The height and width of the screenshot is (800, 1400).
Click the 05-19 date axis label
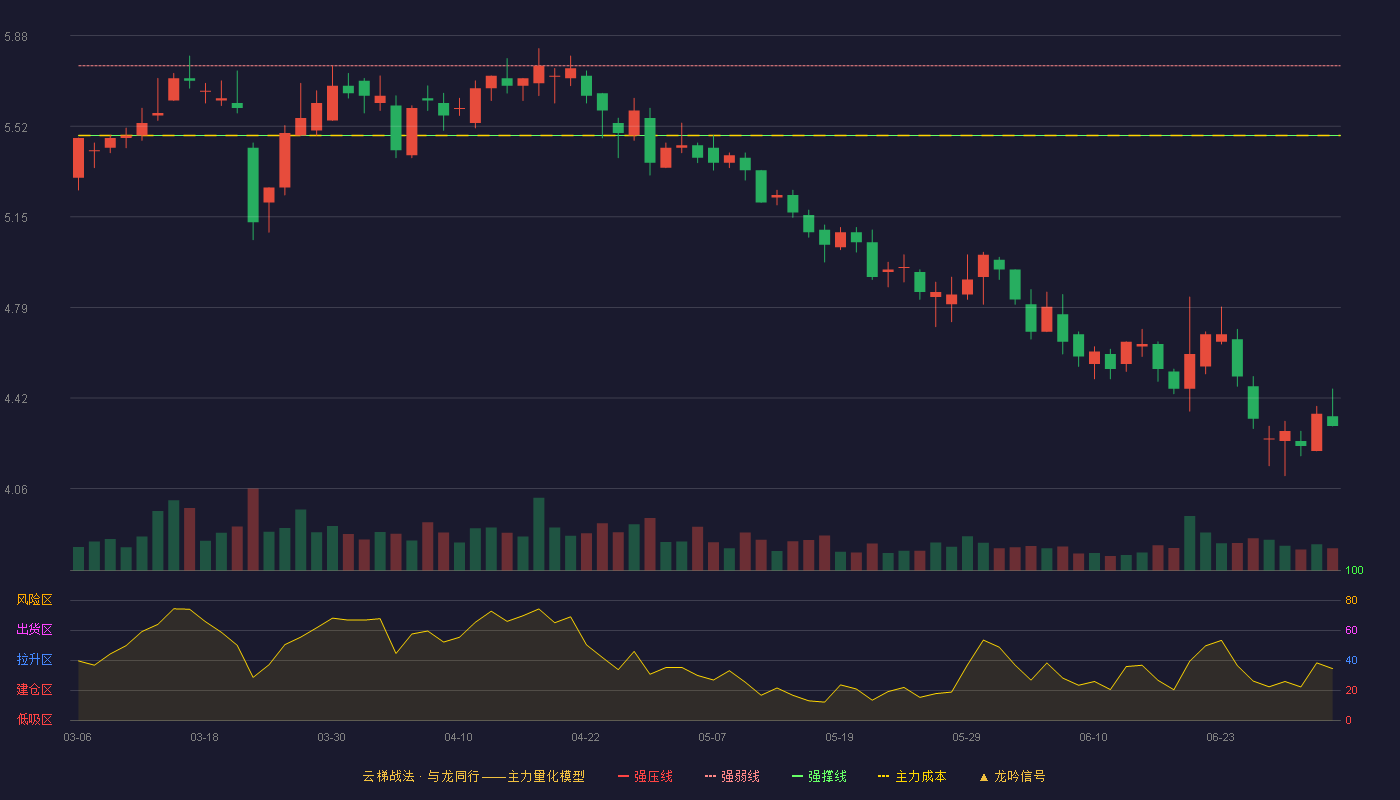(839, 737)
